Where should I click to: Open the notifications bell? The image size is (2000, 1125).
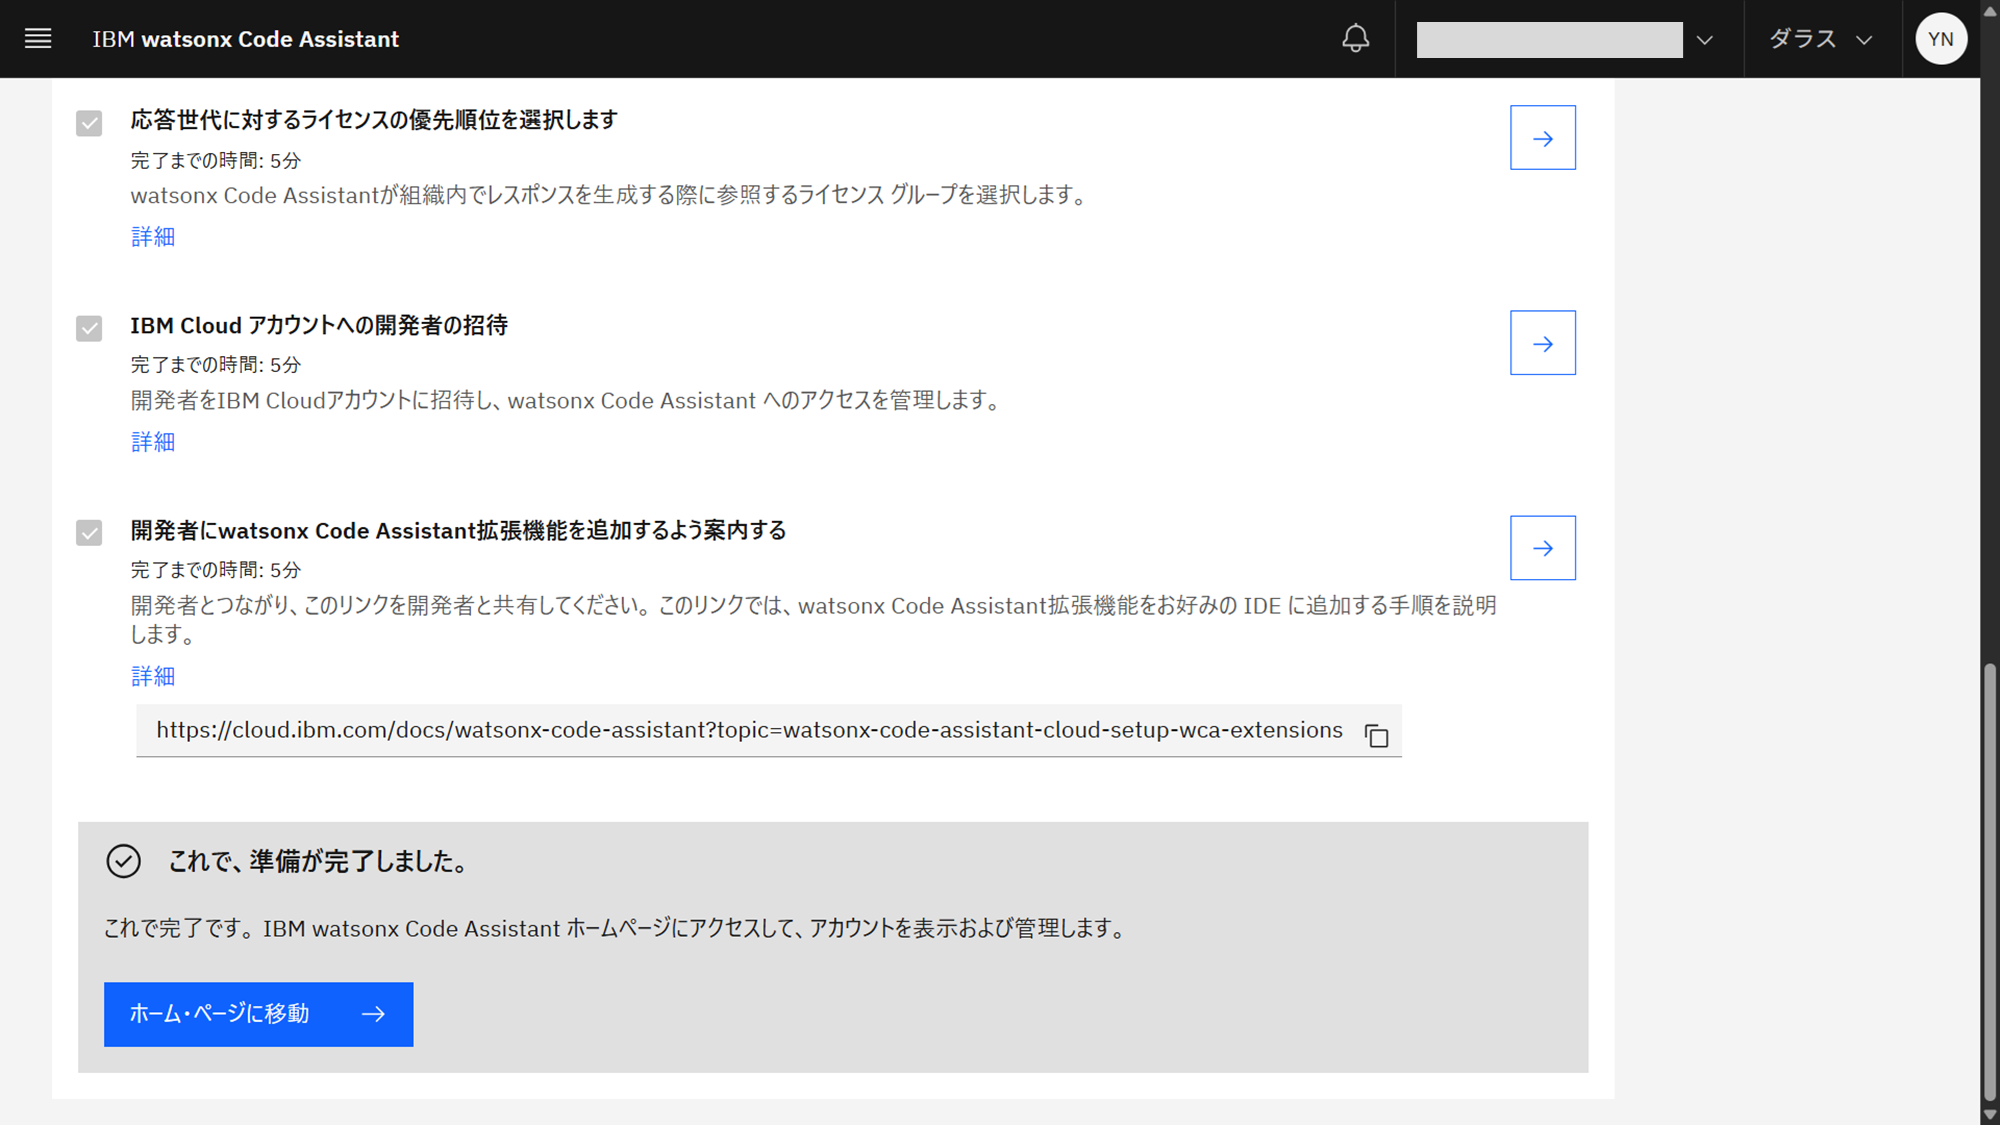(1355, 39)
